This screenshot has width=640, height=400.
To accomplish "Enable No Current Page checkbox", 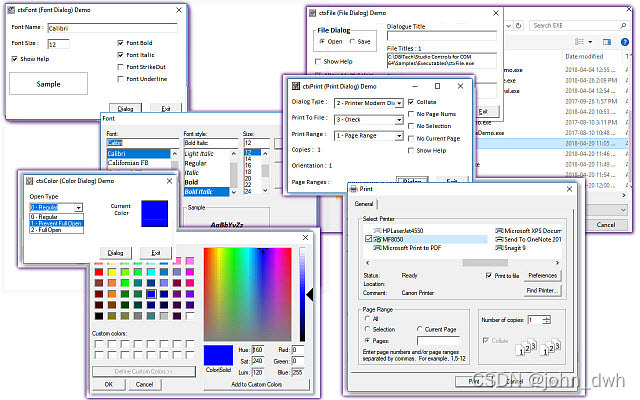I will tap(411, 138).
